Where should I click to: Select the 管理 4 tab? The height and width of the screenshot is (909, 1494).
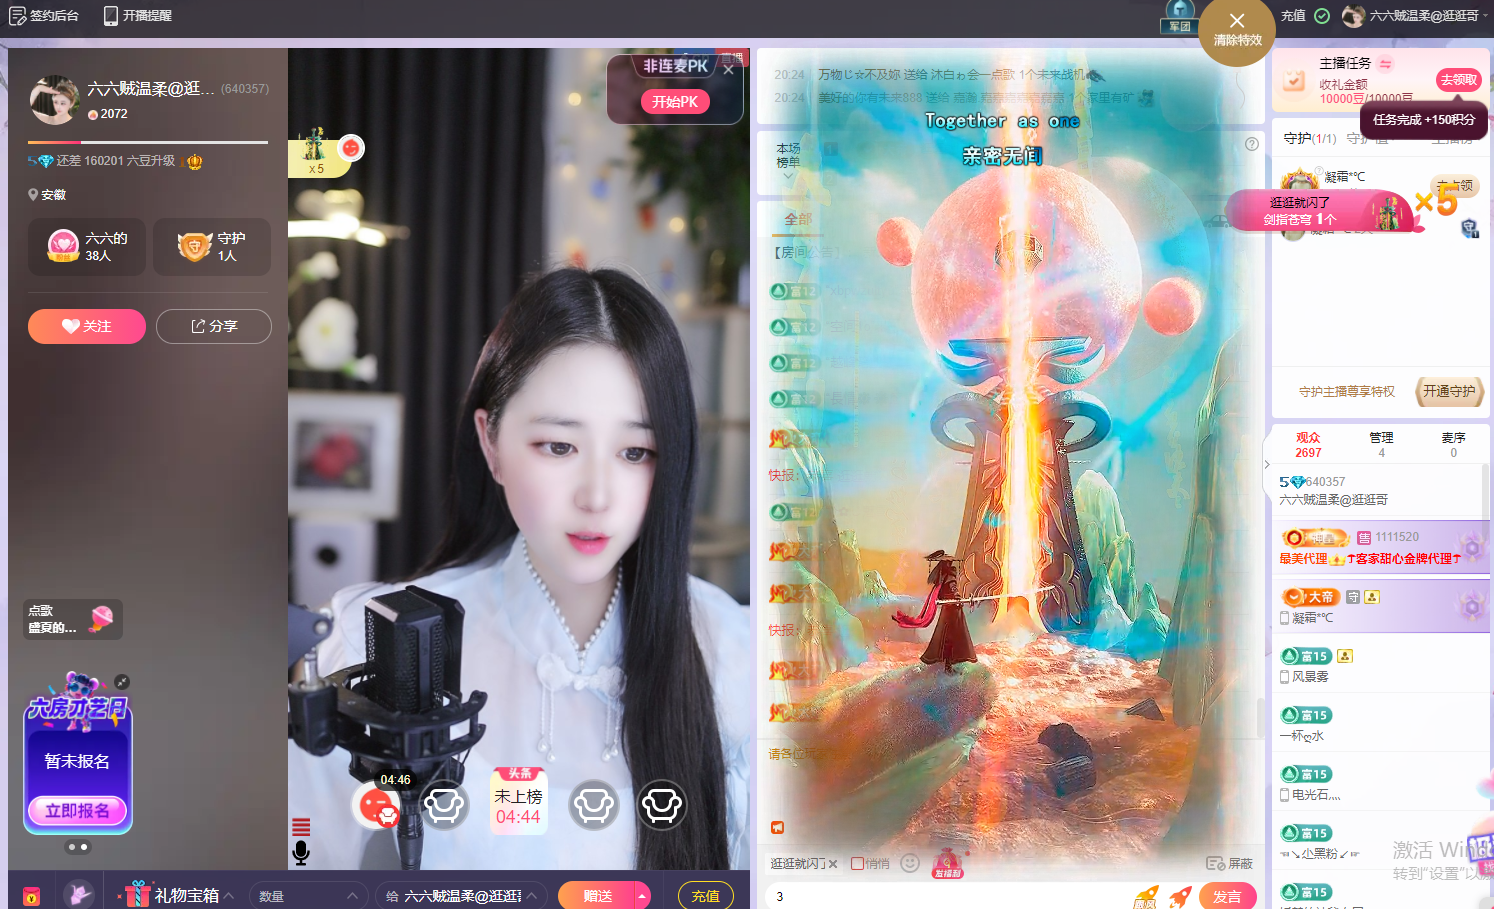(1381, 445)
